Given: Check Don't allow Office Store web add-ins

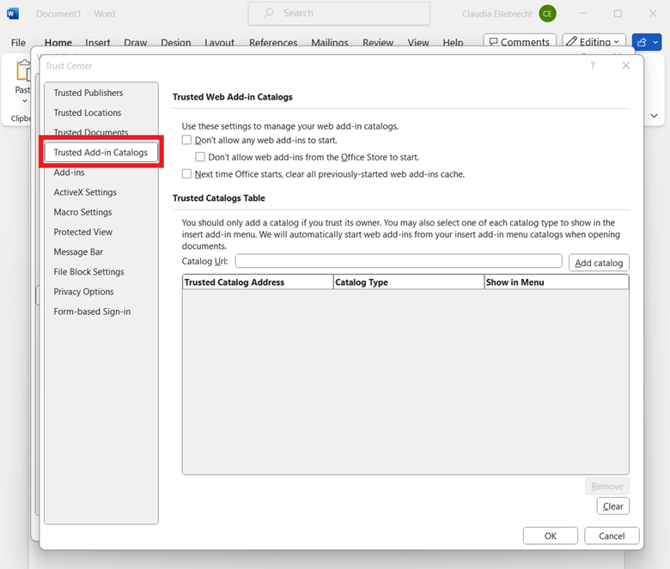Looking at the screenshot, I should point(201,157).
